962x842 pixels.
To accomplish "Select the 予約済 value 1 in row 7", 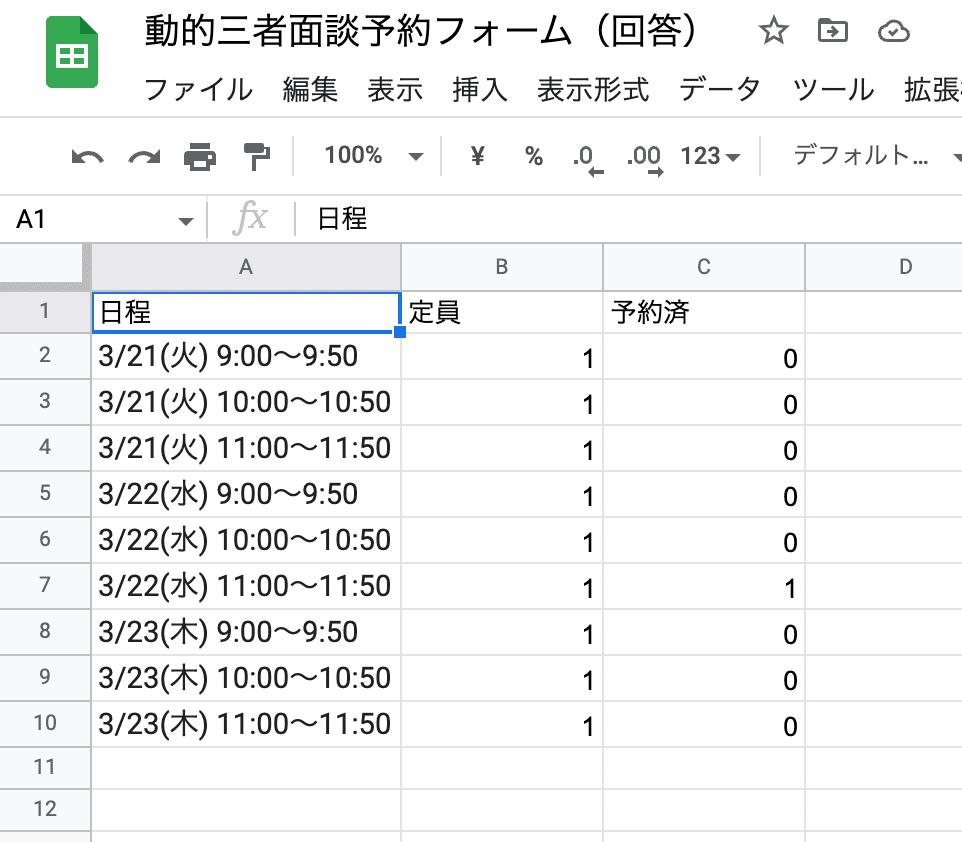I will point(704,586).
